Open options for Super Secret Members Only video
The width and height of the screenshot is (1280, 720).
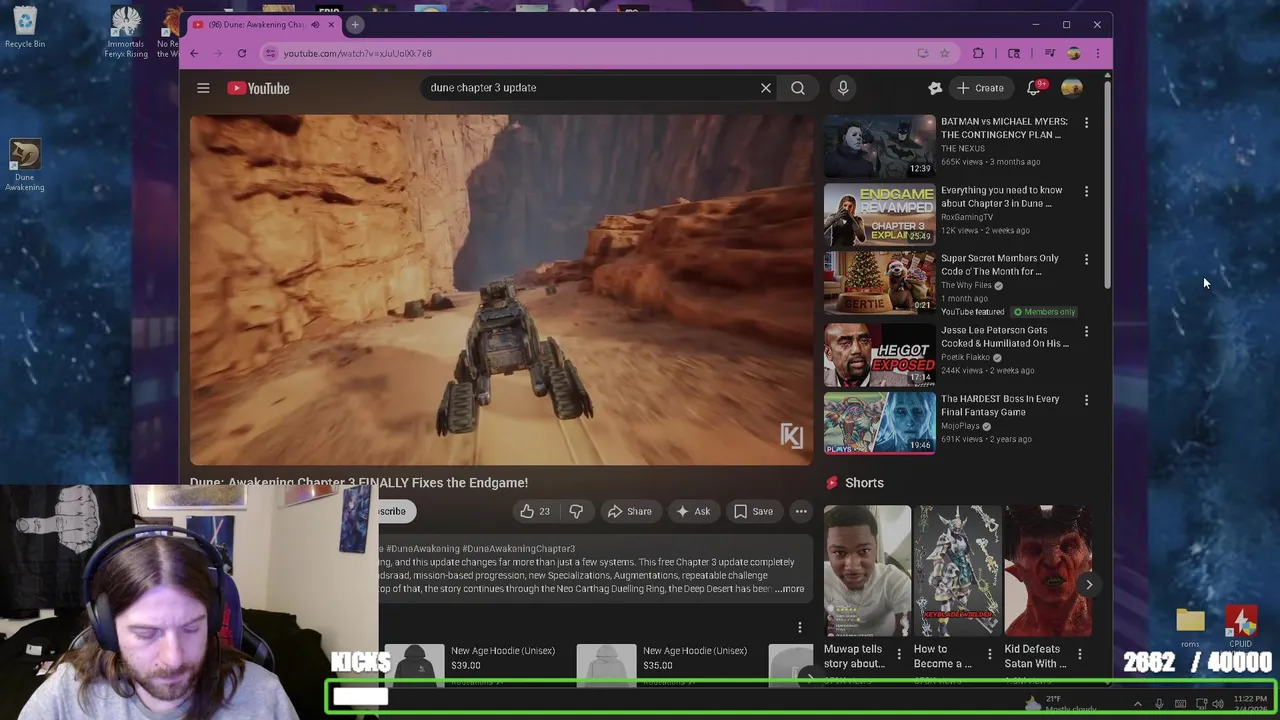pyautogui.click(x=1087, y=259)
